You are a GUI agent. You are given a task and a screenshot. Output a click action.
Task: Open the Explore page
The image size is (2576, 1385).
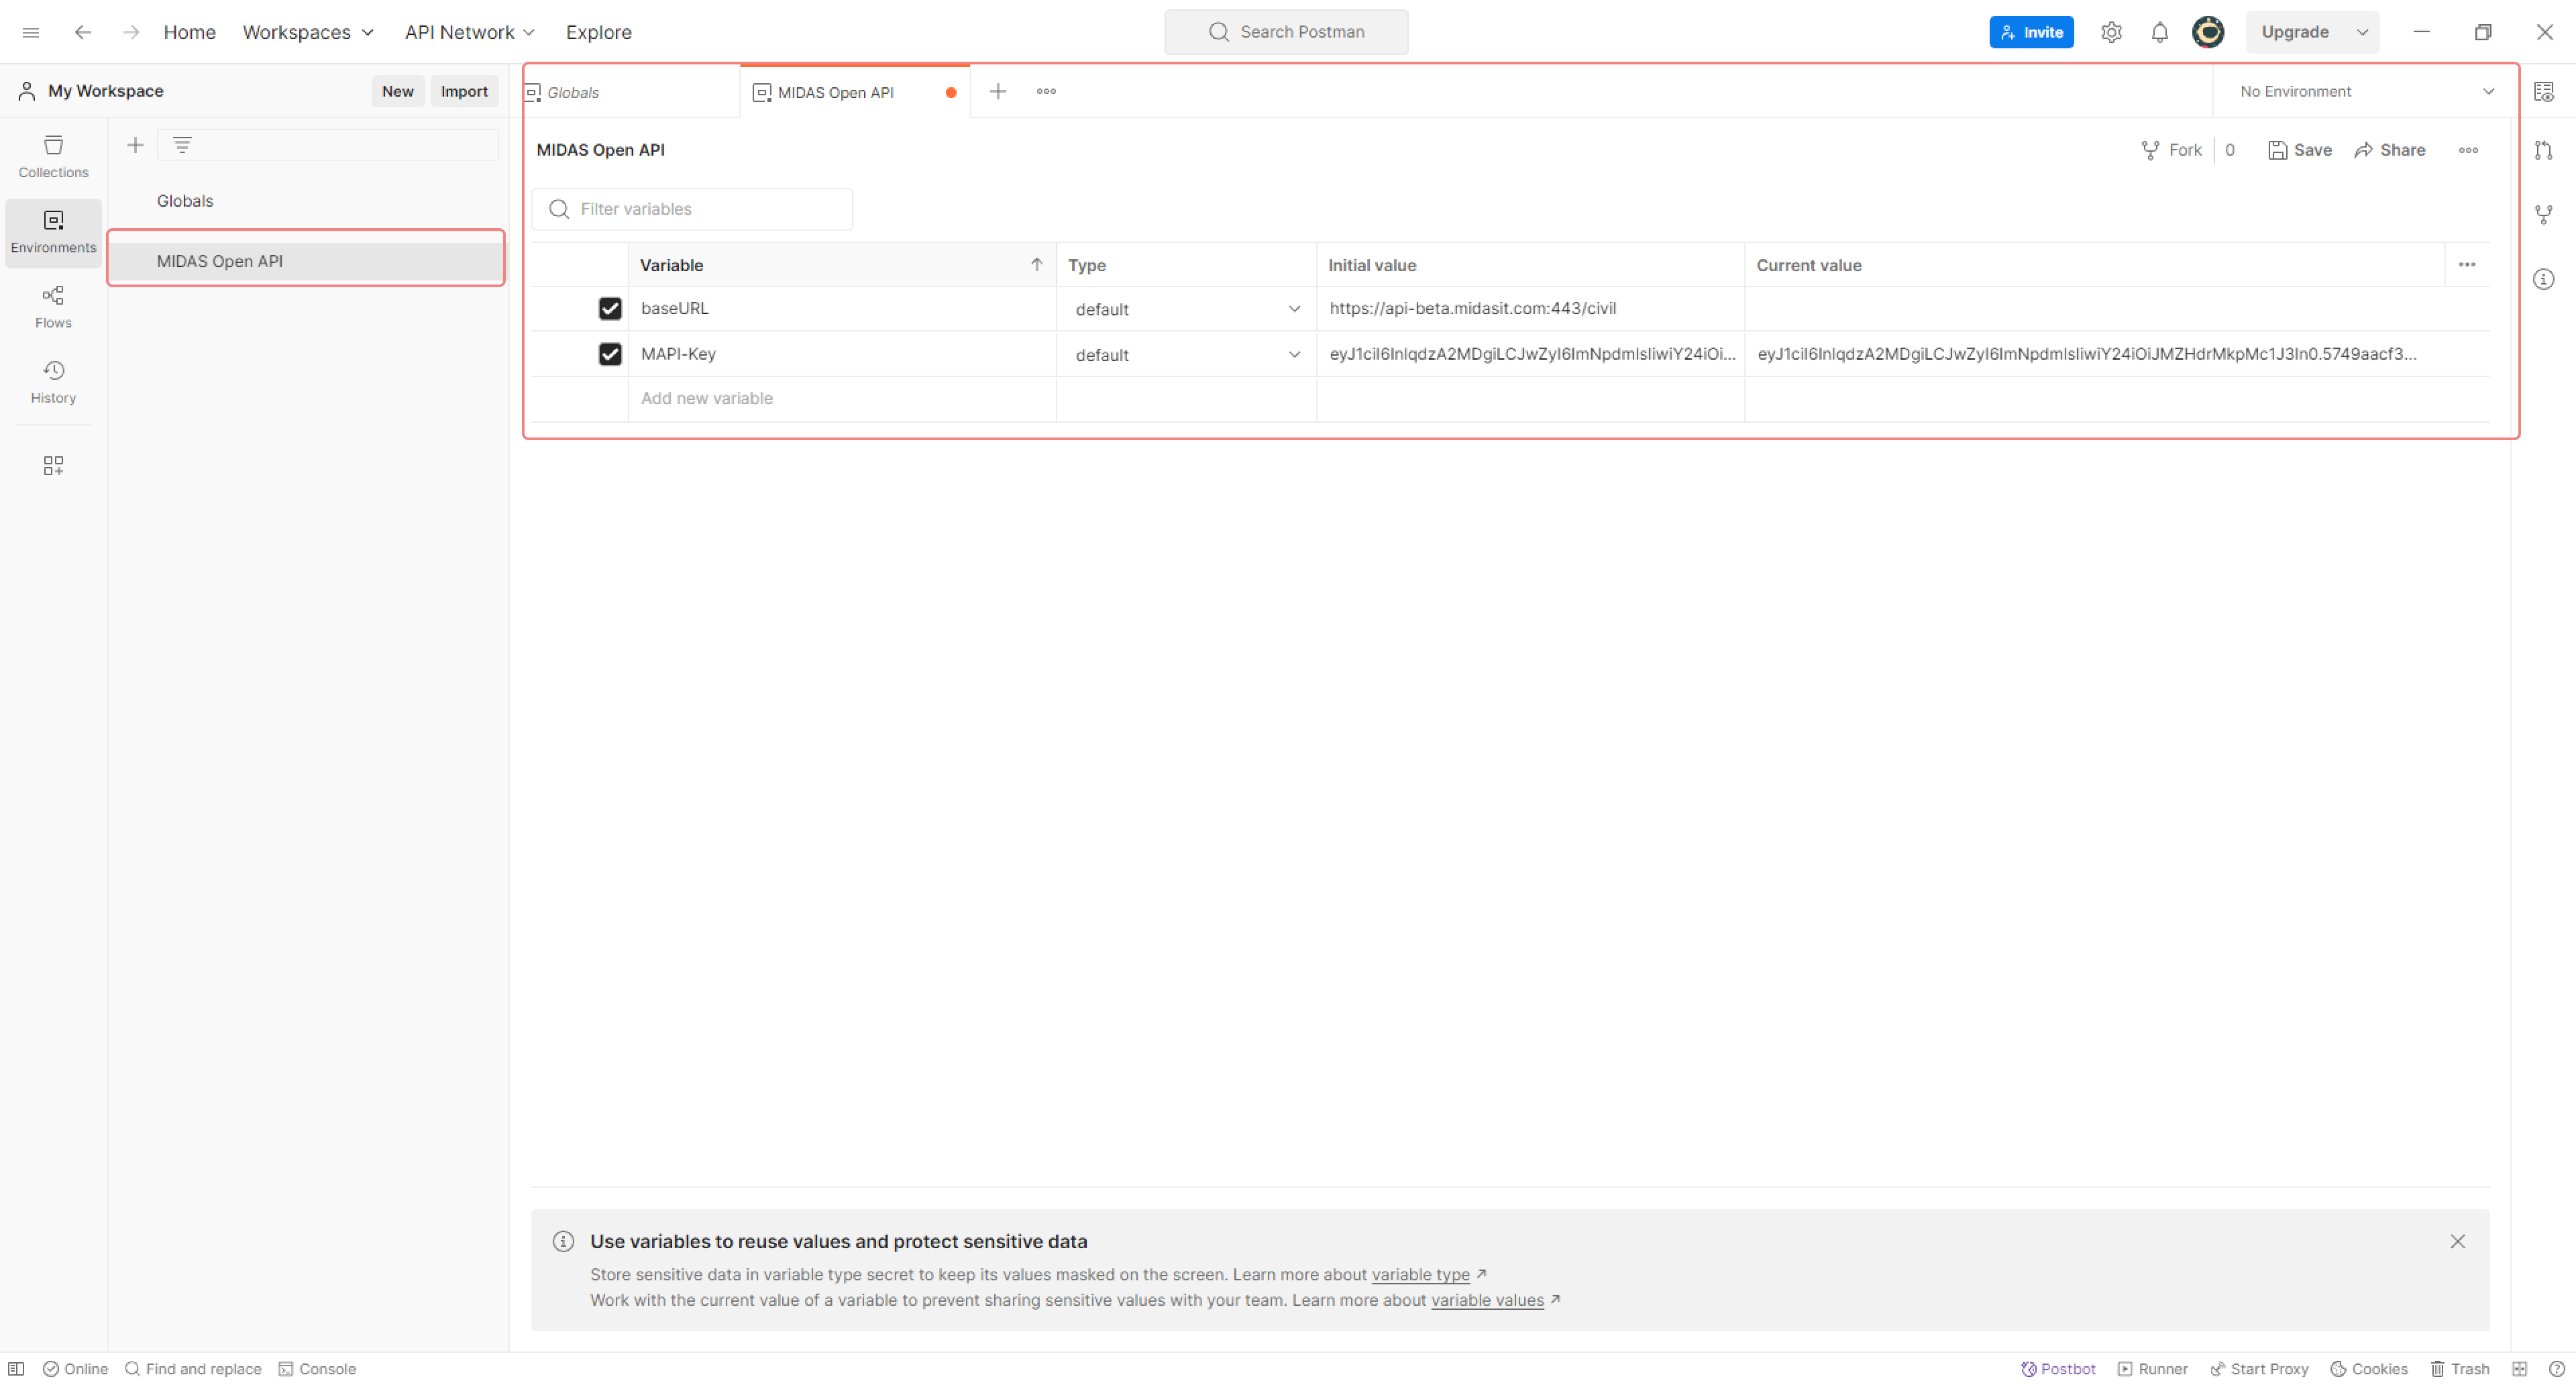click(x=598, y=32)
